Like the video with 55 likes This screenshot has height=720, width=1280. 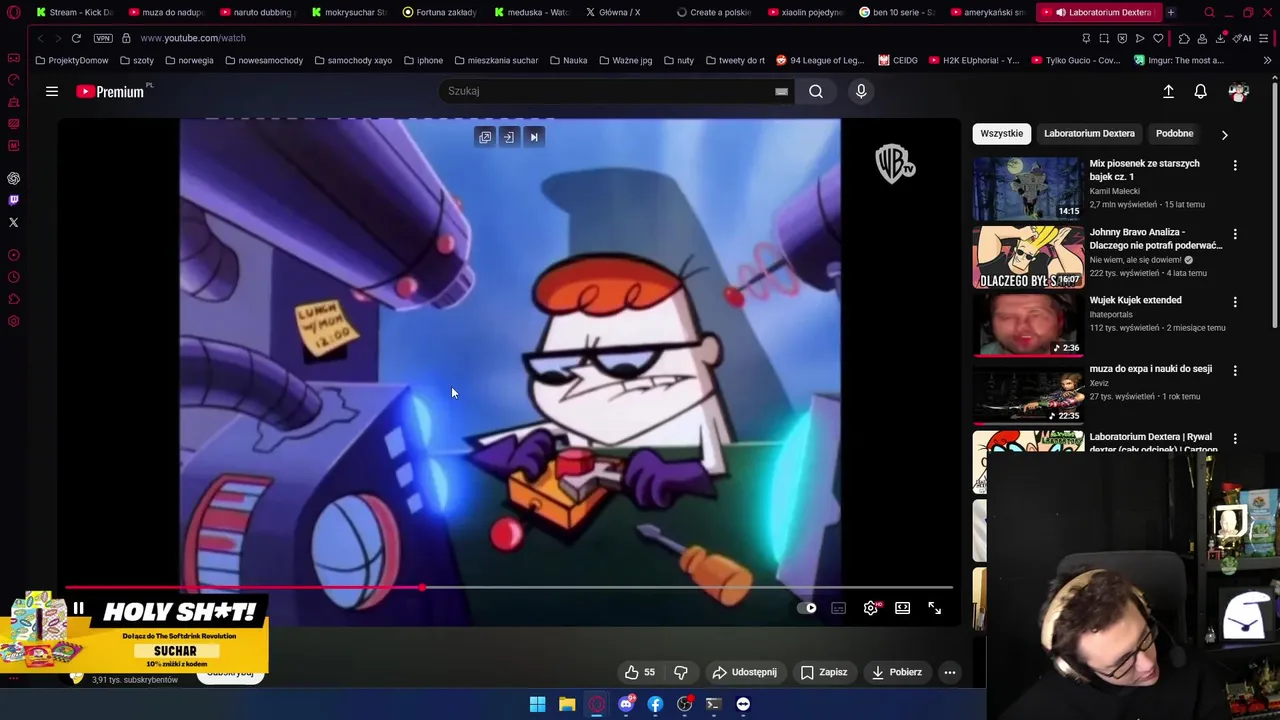coord(640,672)
